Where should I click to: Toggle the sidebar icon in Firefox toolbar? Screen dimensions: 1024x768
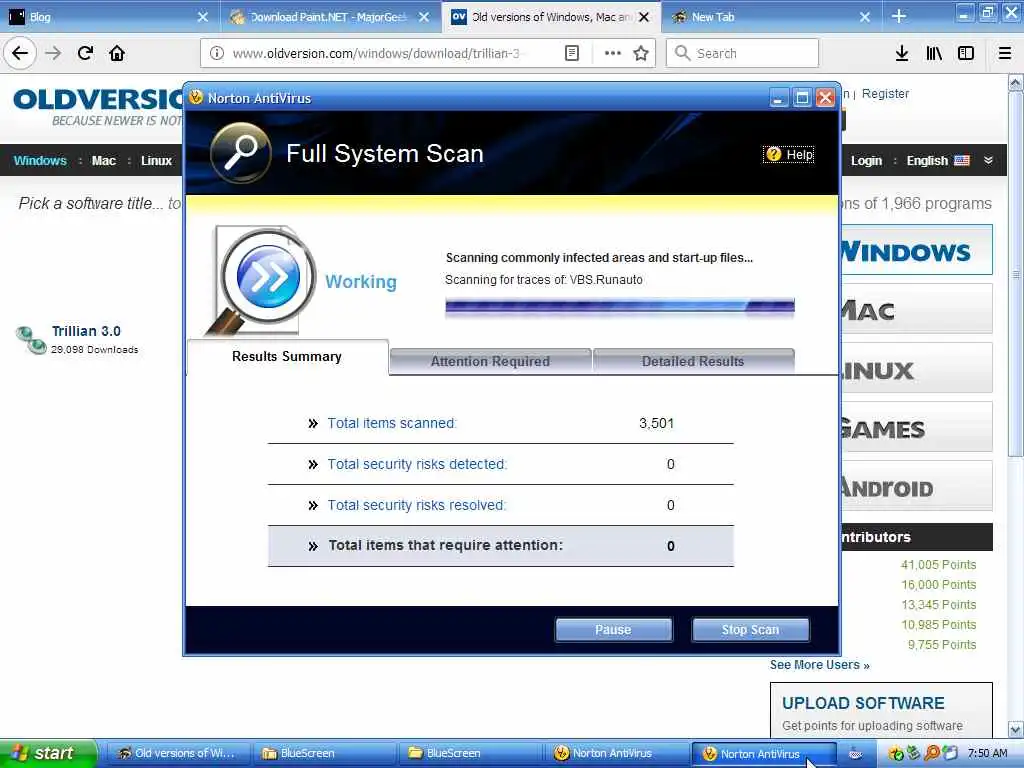(x=966, y=53)
